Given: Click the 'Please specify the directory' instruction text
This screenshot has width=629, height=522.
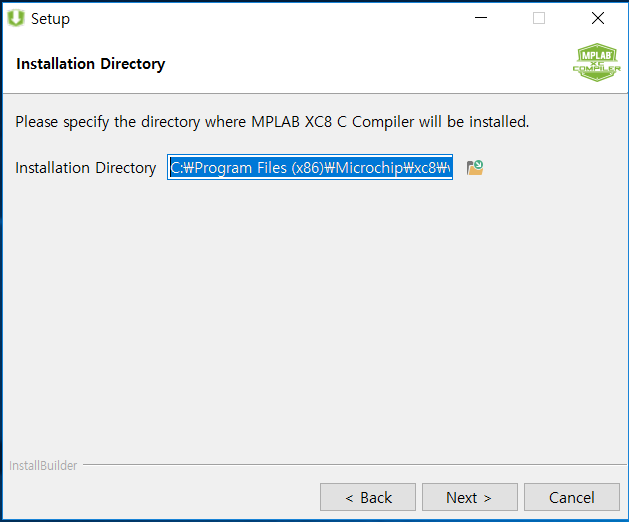Looking at the screenshot, I should point(272,122).
